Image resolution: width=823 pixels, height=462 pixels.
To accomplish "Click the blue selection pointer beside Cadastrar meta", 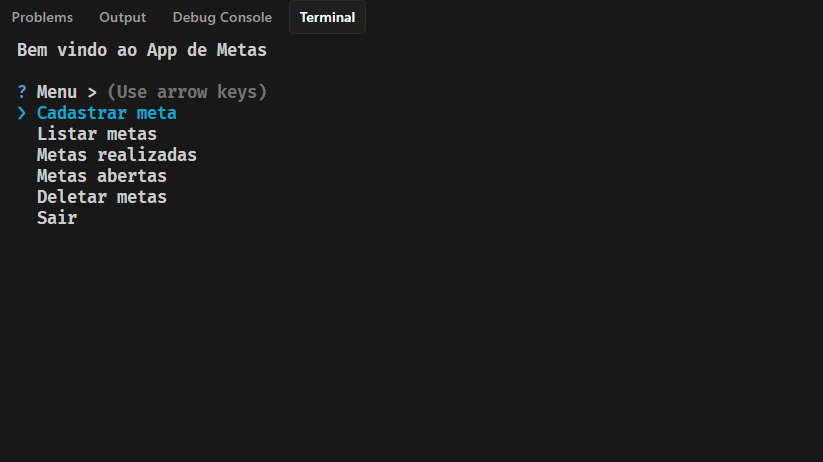I will click(22, 113).
